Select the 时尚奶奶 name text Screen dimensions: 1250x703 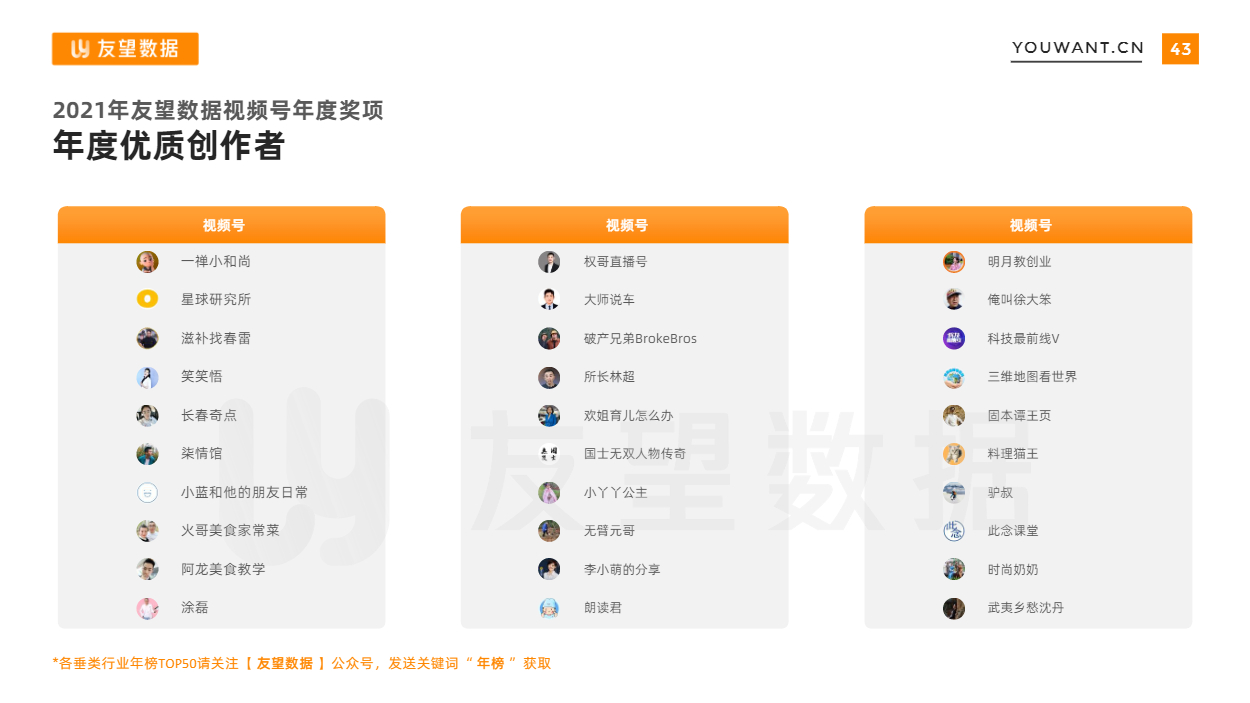click(1013, 570)
